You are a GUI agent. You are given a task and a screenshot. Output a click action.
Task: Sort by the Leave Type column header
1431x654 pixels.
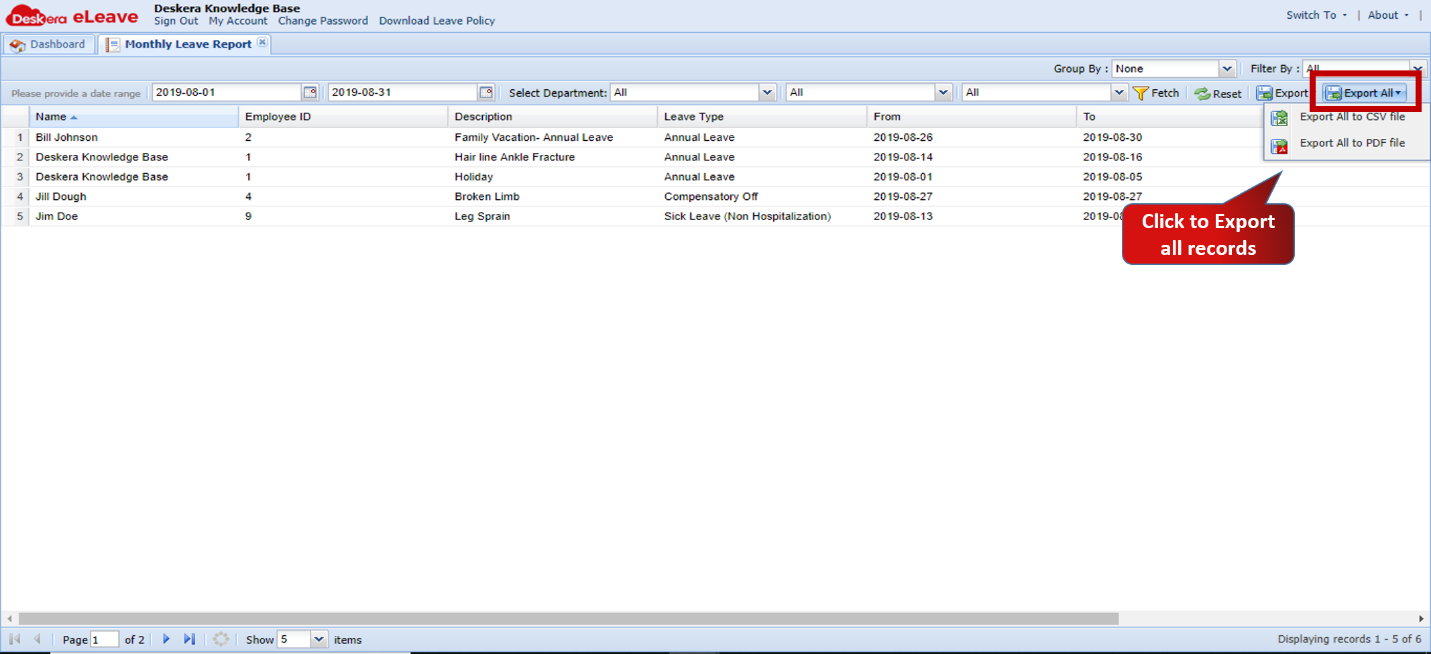(x=763, y=117)
